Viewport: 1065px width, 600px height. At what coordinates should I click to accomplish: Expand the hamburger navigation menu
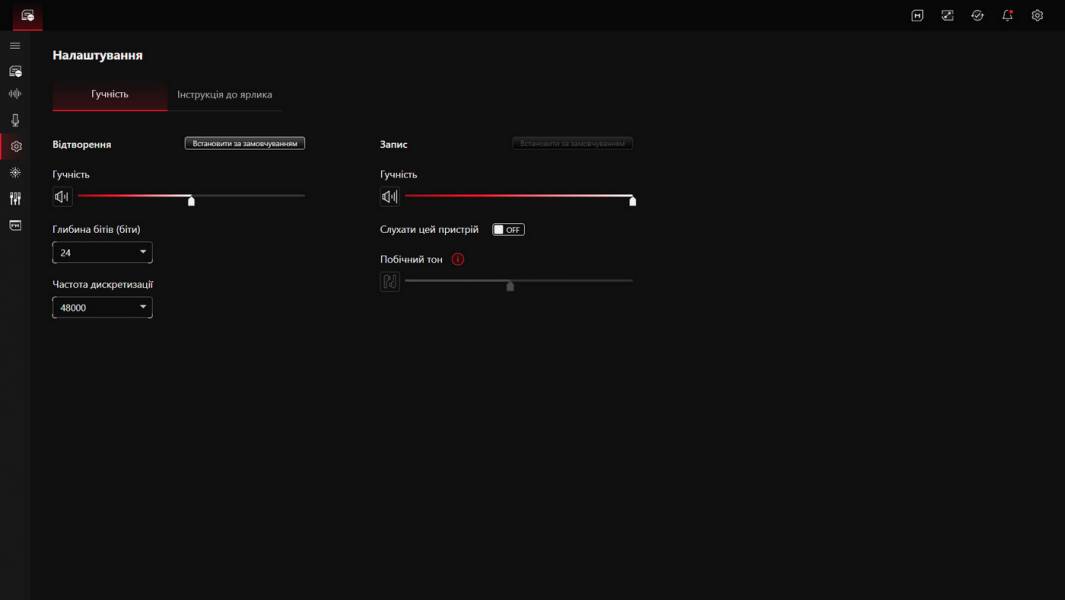pyautogui.click(x=15, y=46)
